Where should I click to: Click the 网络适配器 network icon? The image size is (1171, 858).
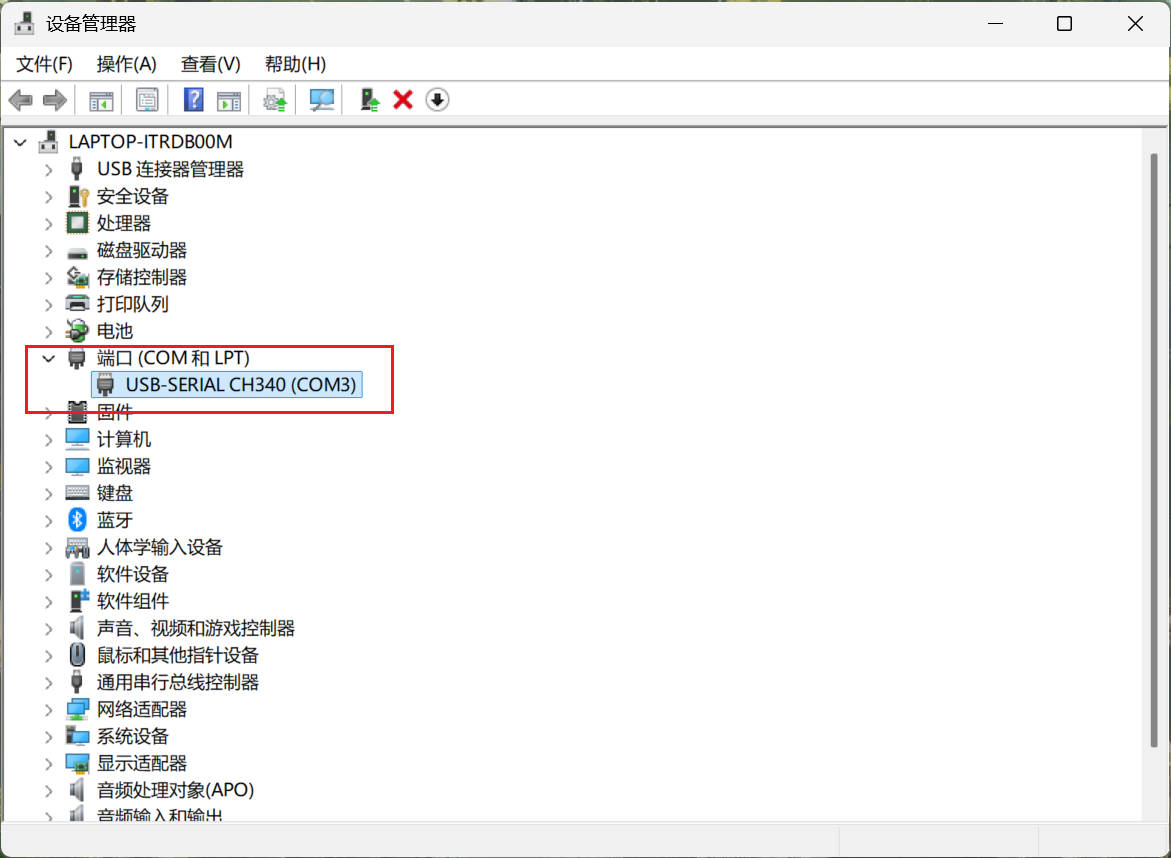click(x=77, y=709)
